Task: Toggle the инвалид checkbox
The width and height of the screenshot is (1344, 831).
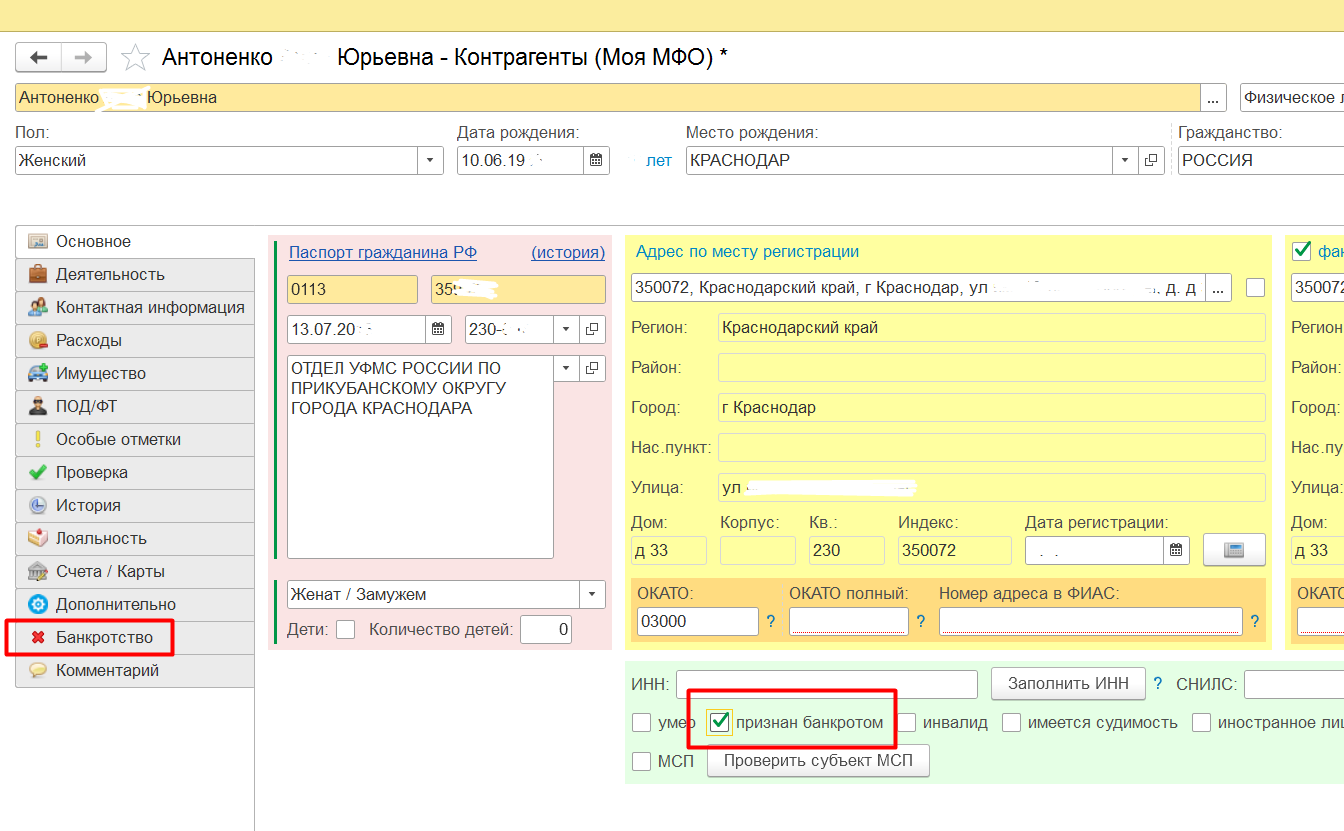Action: pyautogui.click(x=906, y=722)
